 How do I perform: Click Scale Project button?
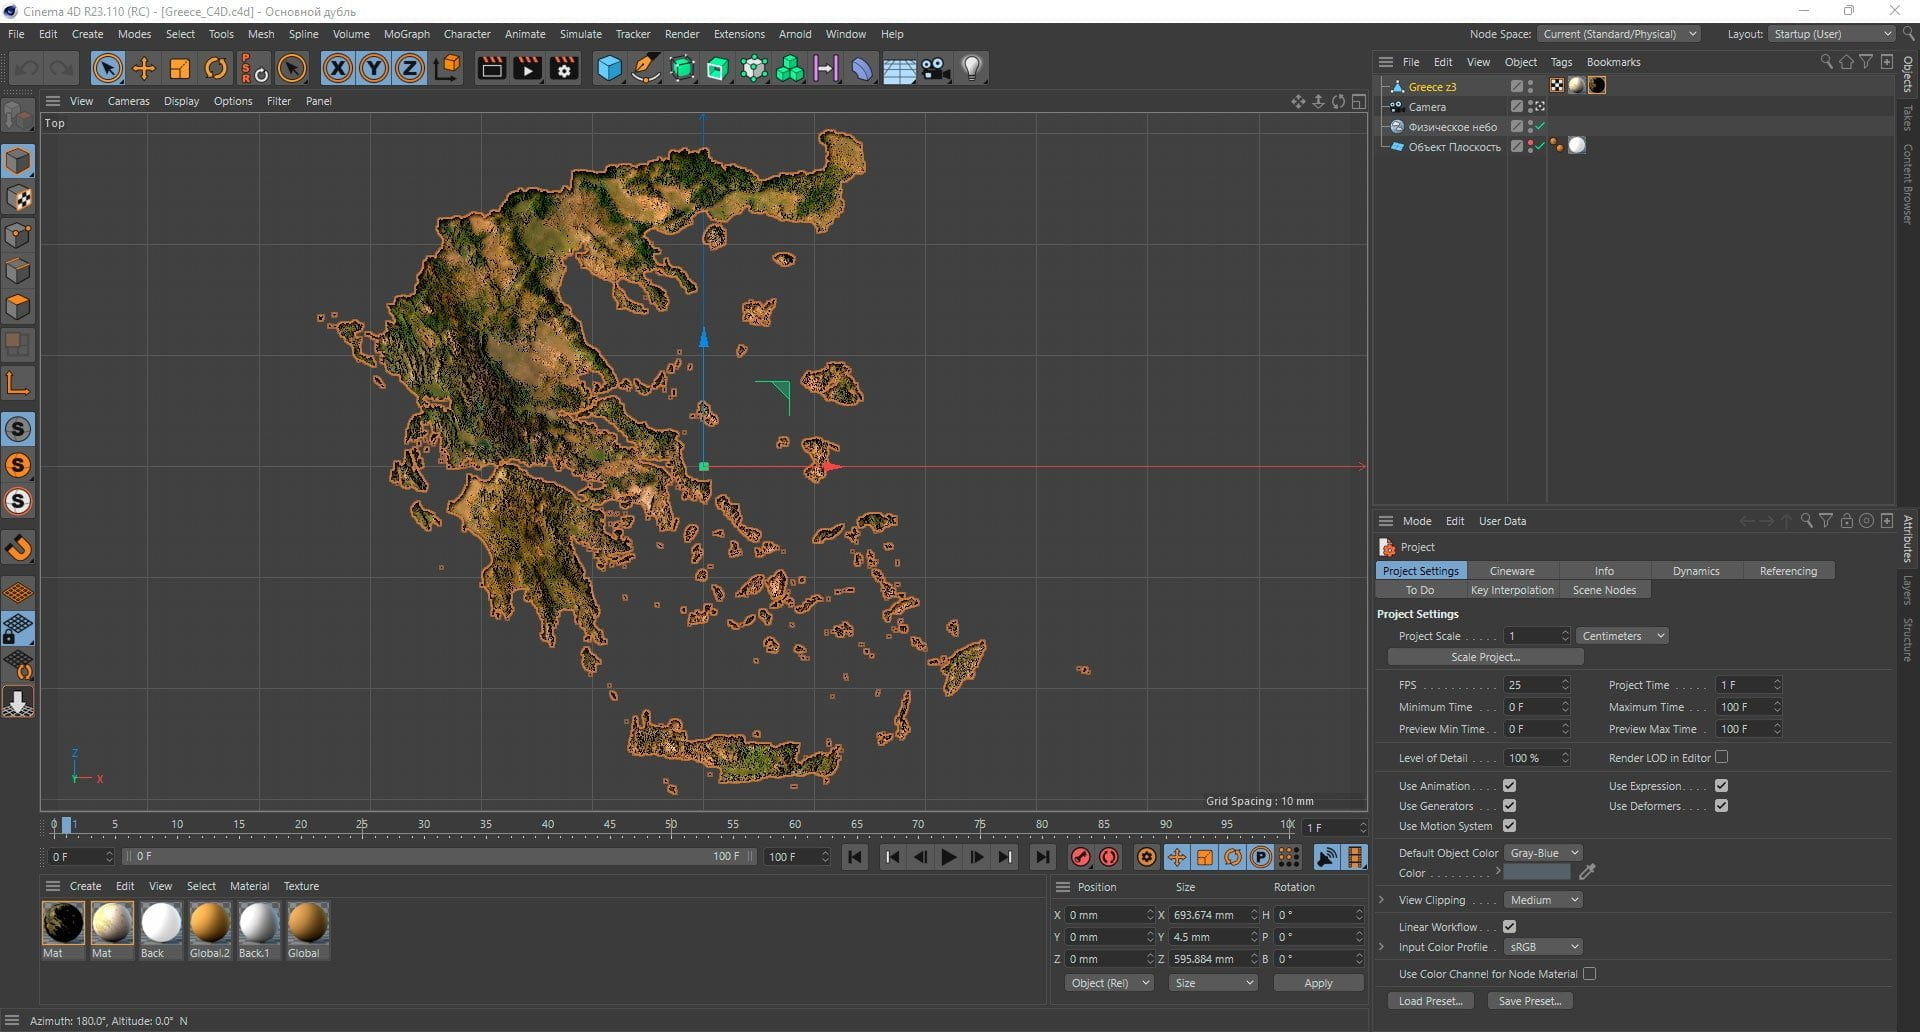1485,657
